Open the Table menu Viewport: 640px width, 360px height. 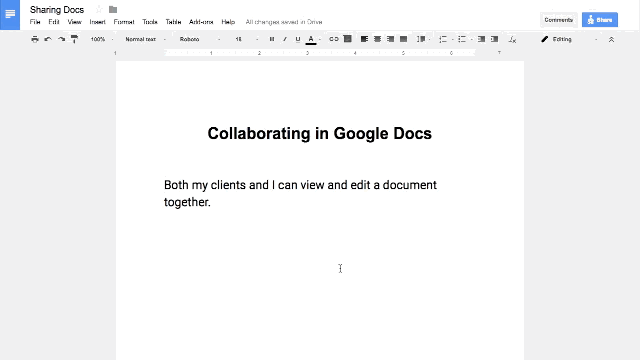pyautogui.click(x=173, y=22)
